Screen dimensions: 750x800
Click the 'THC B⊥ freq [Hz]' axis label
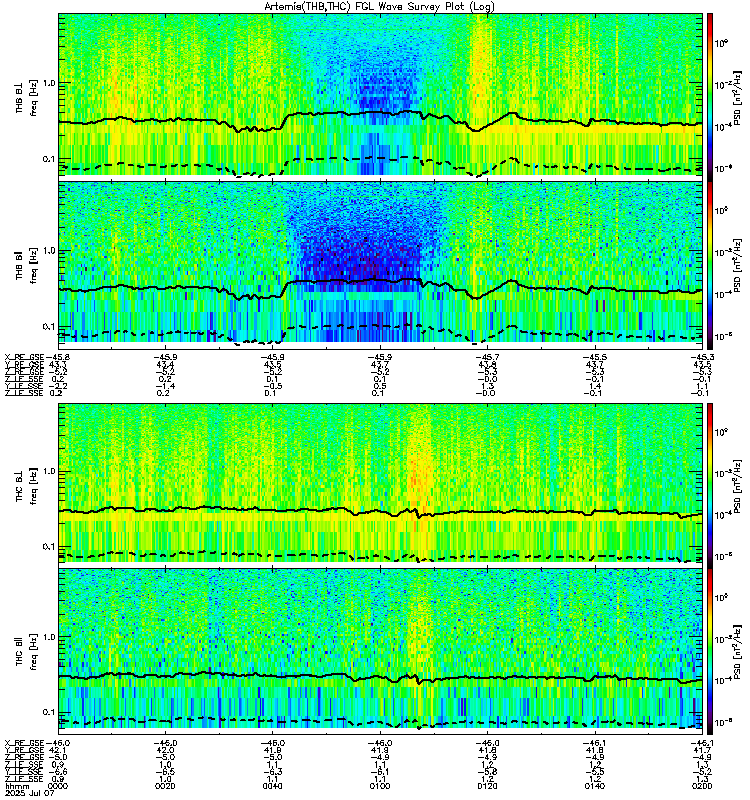tap(27, 486)
